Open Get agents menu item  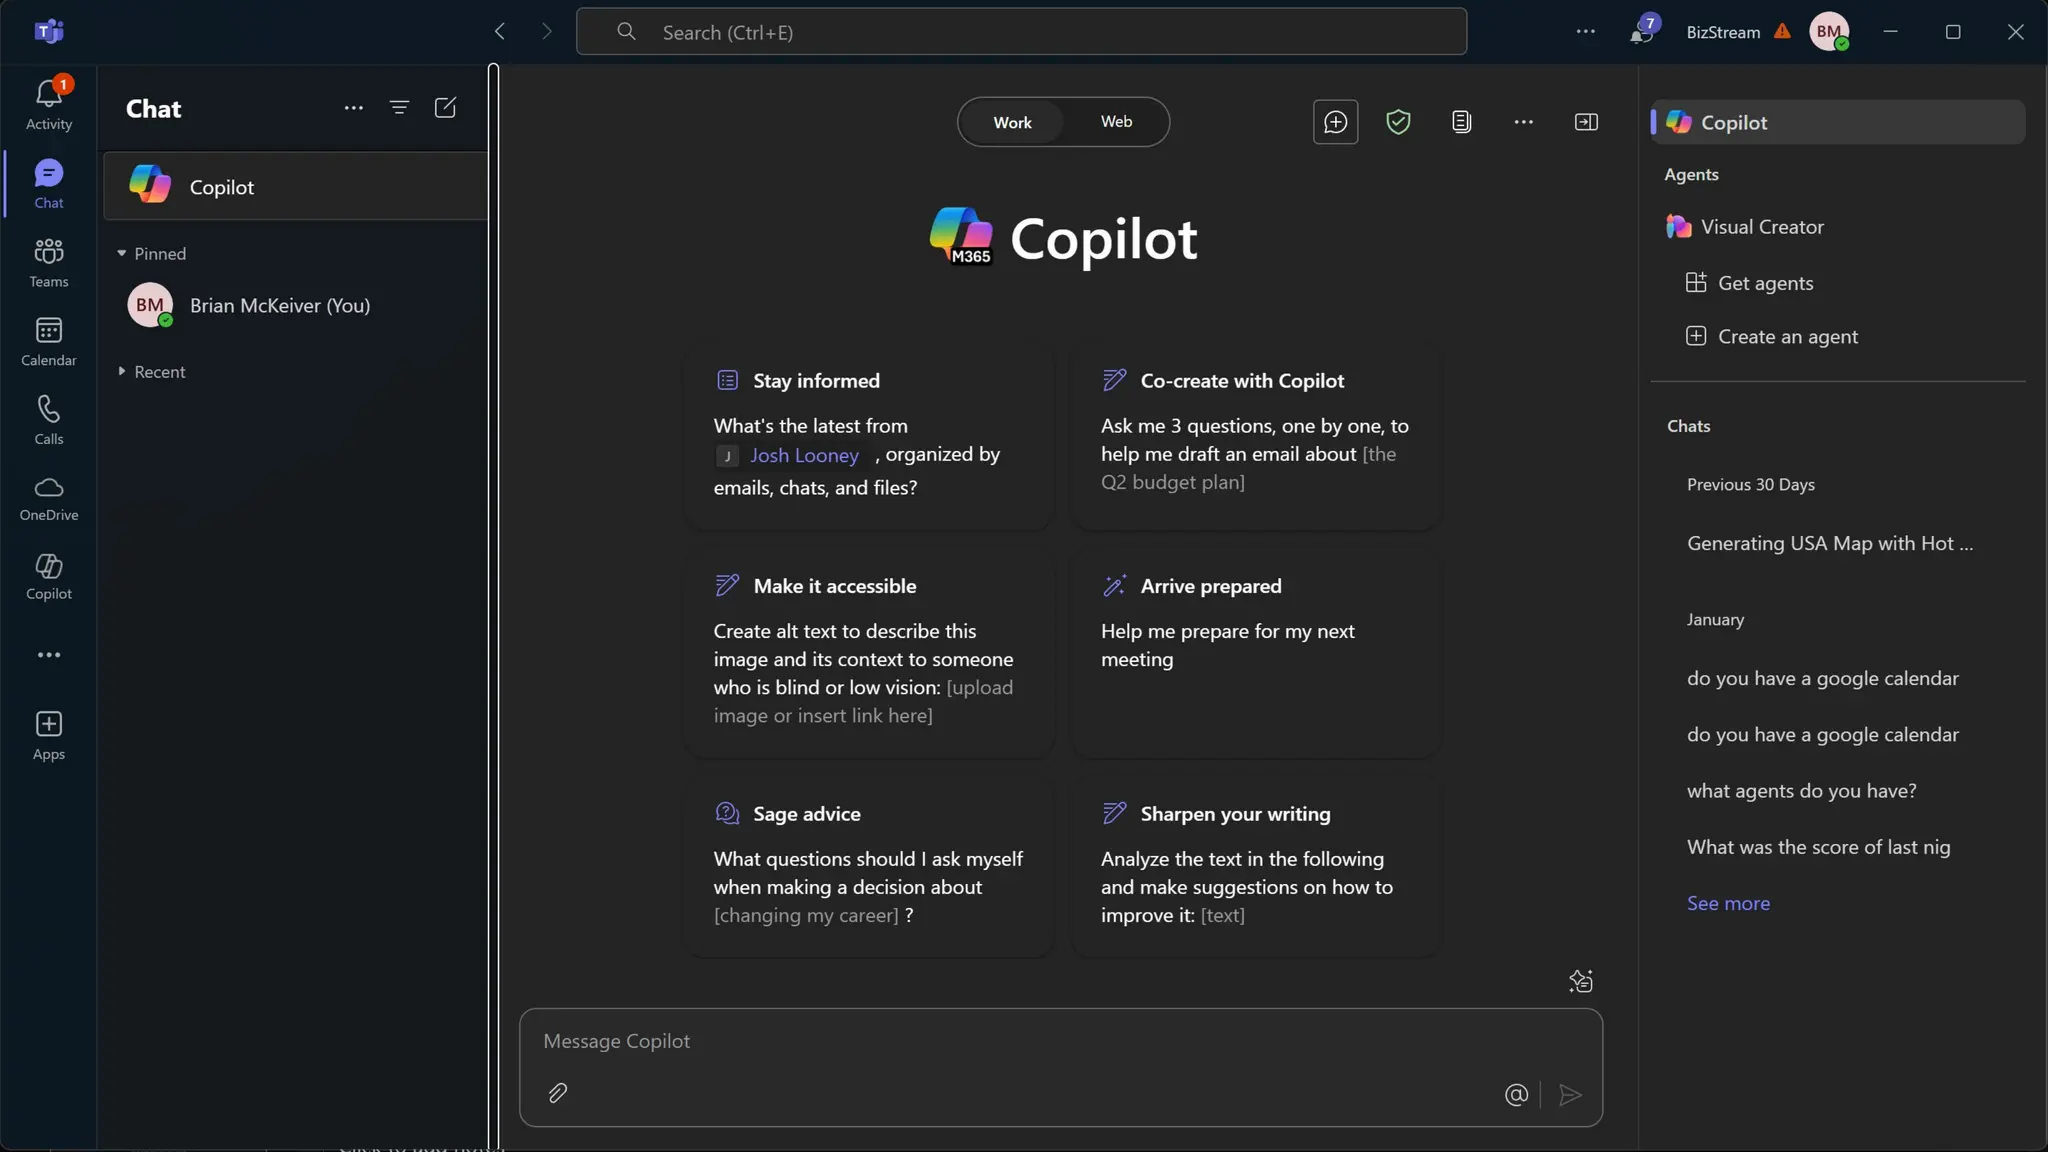tap(1765, 283)
